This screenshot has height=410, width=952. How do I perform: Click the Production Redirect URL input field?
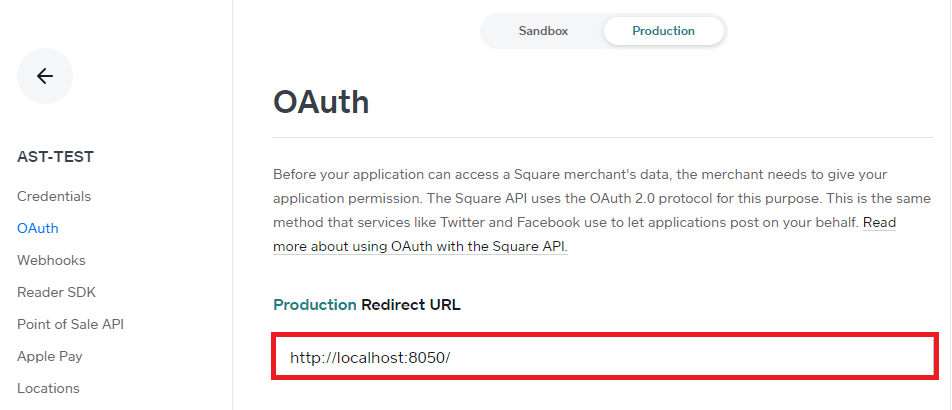[605, 357]
